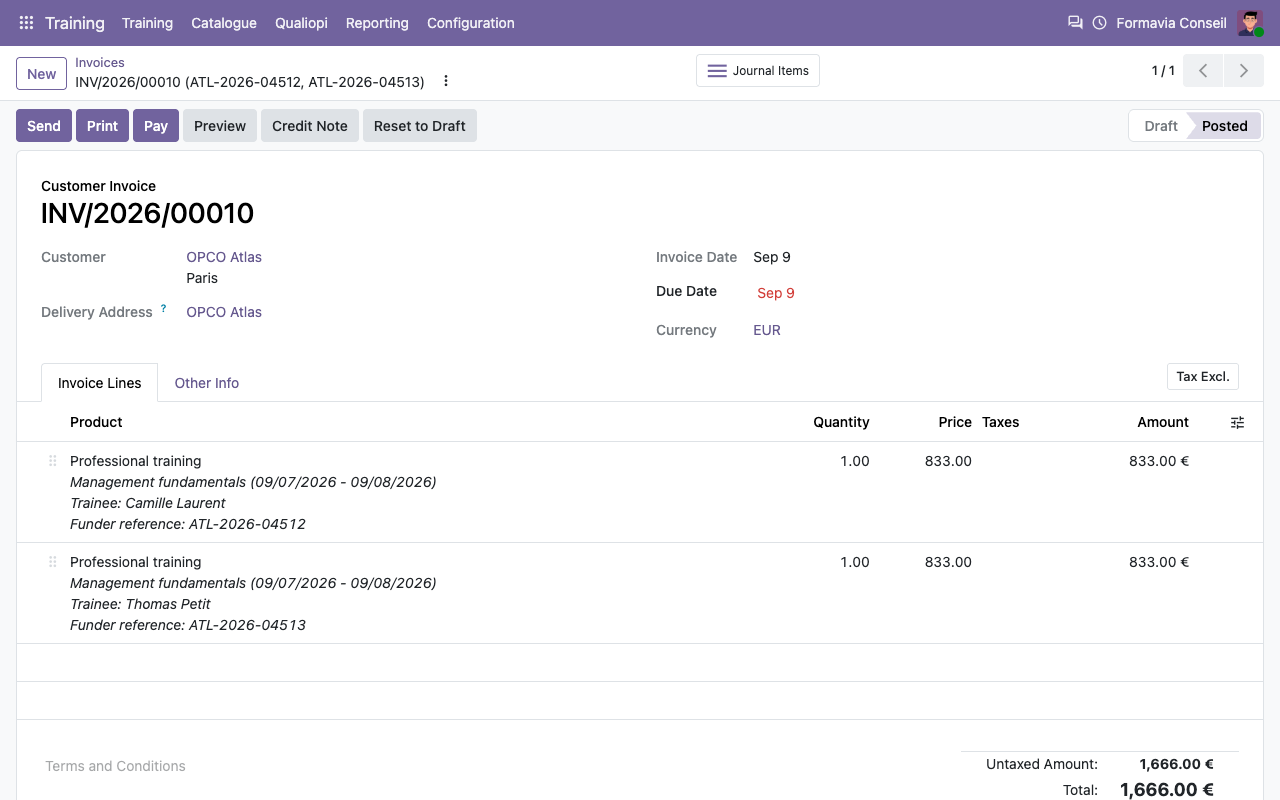Open the Qualiopi menu

[x=301, y=23]
